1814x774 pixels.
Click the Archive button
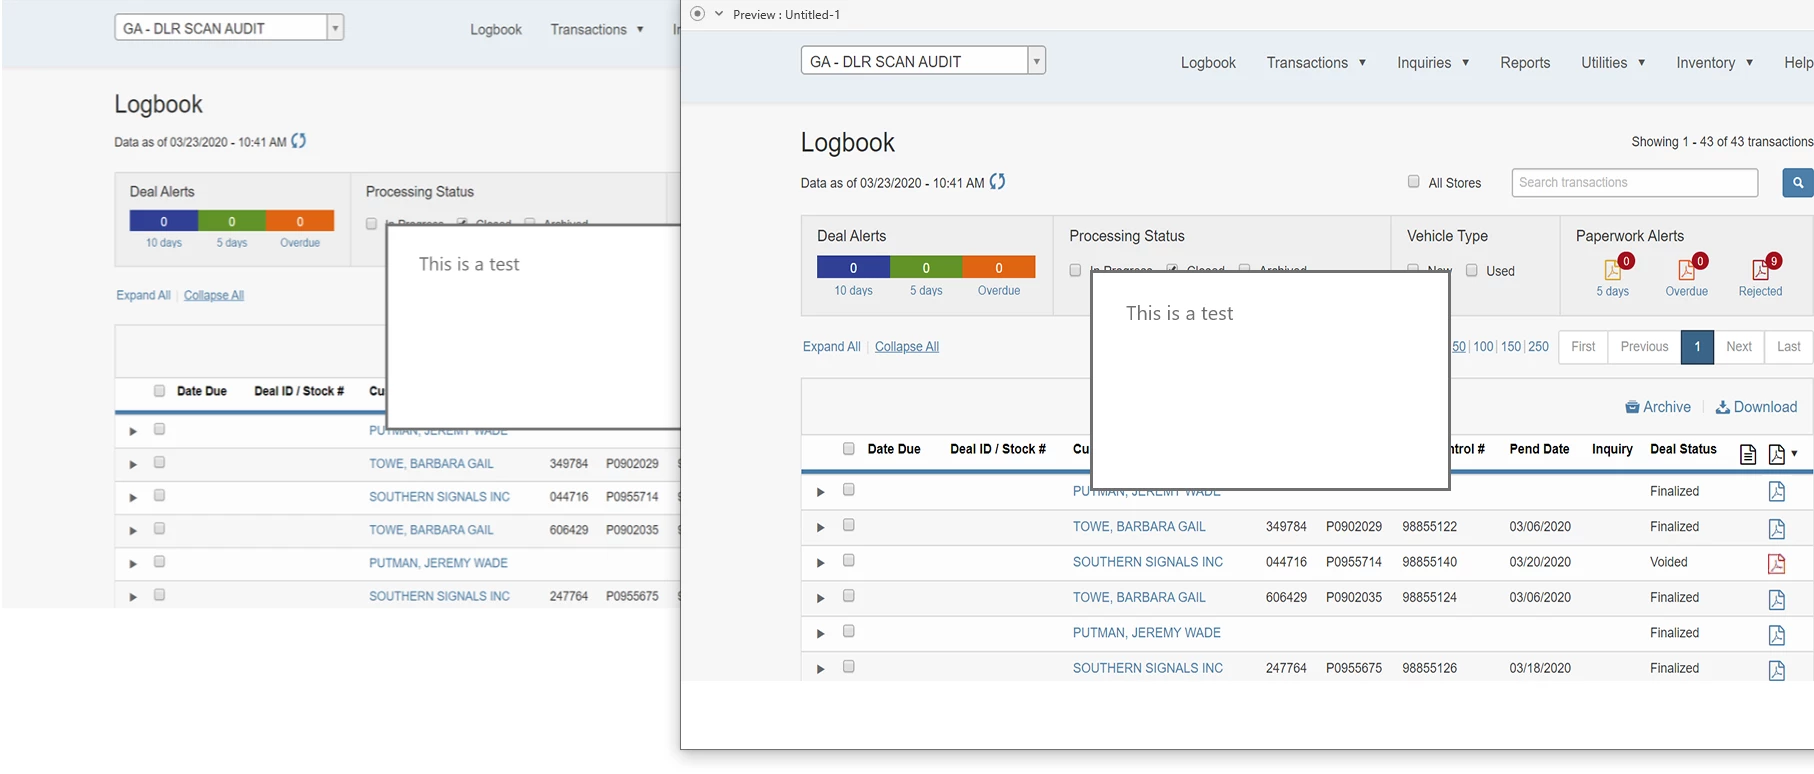click(x=1657, y=407)
